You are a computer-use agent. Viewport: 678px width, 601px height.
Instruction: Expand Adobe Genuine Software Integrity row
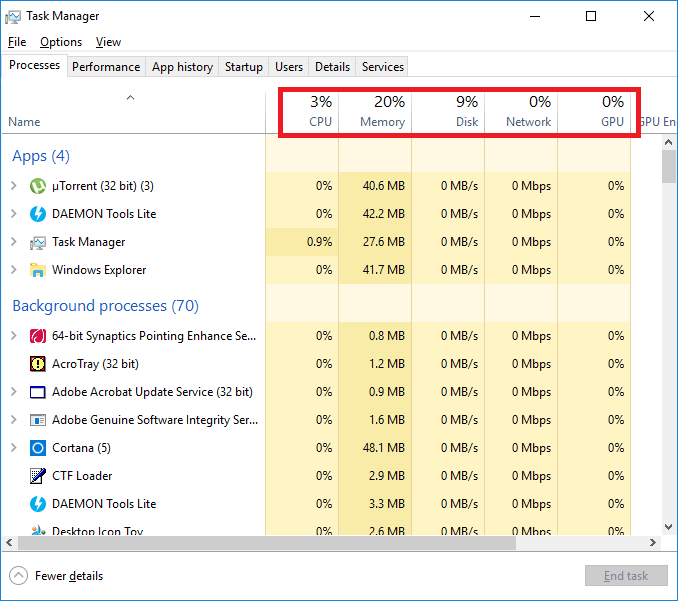point(13,420)
